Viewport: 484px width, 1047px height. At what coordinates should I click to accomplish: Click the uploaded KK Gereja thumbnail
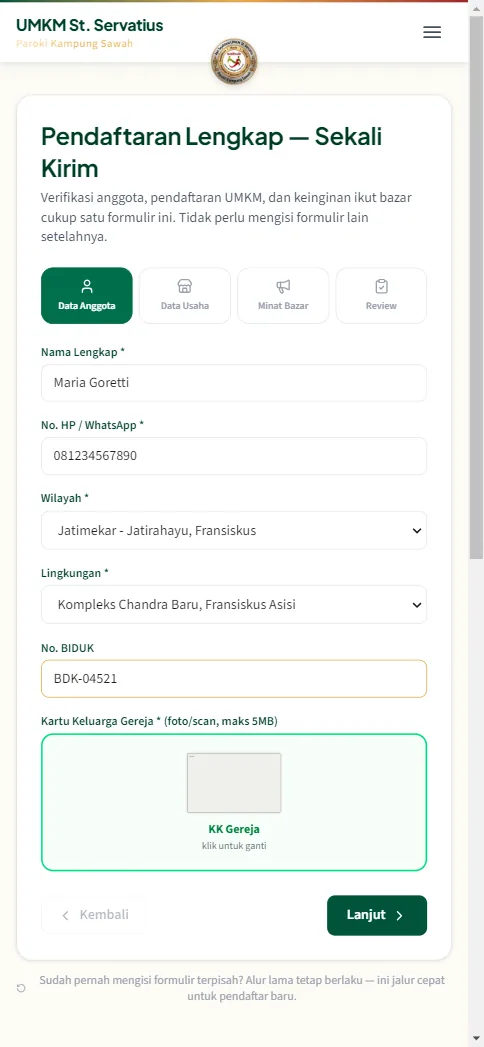point(234,783)
